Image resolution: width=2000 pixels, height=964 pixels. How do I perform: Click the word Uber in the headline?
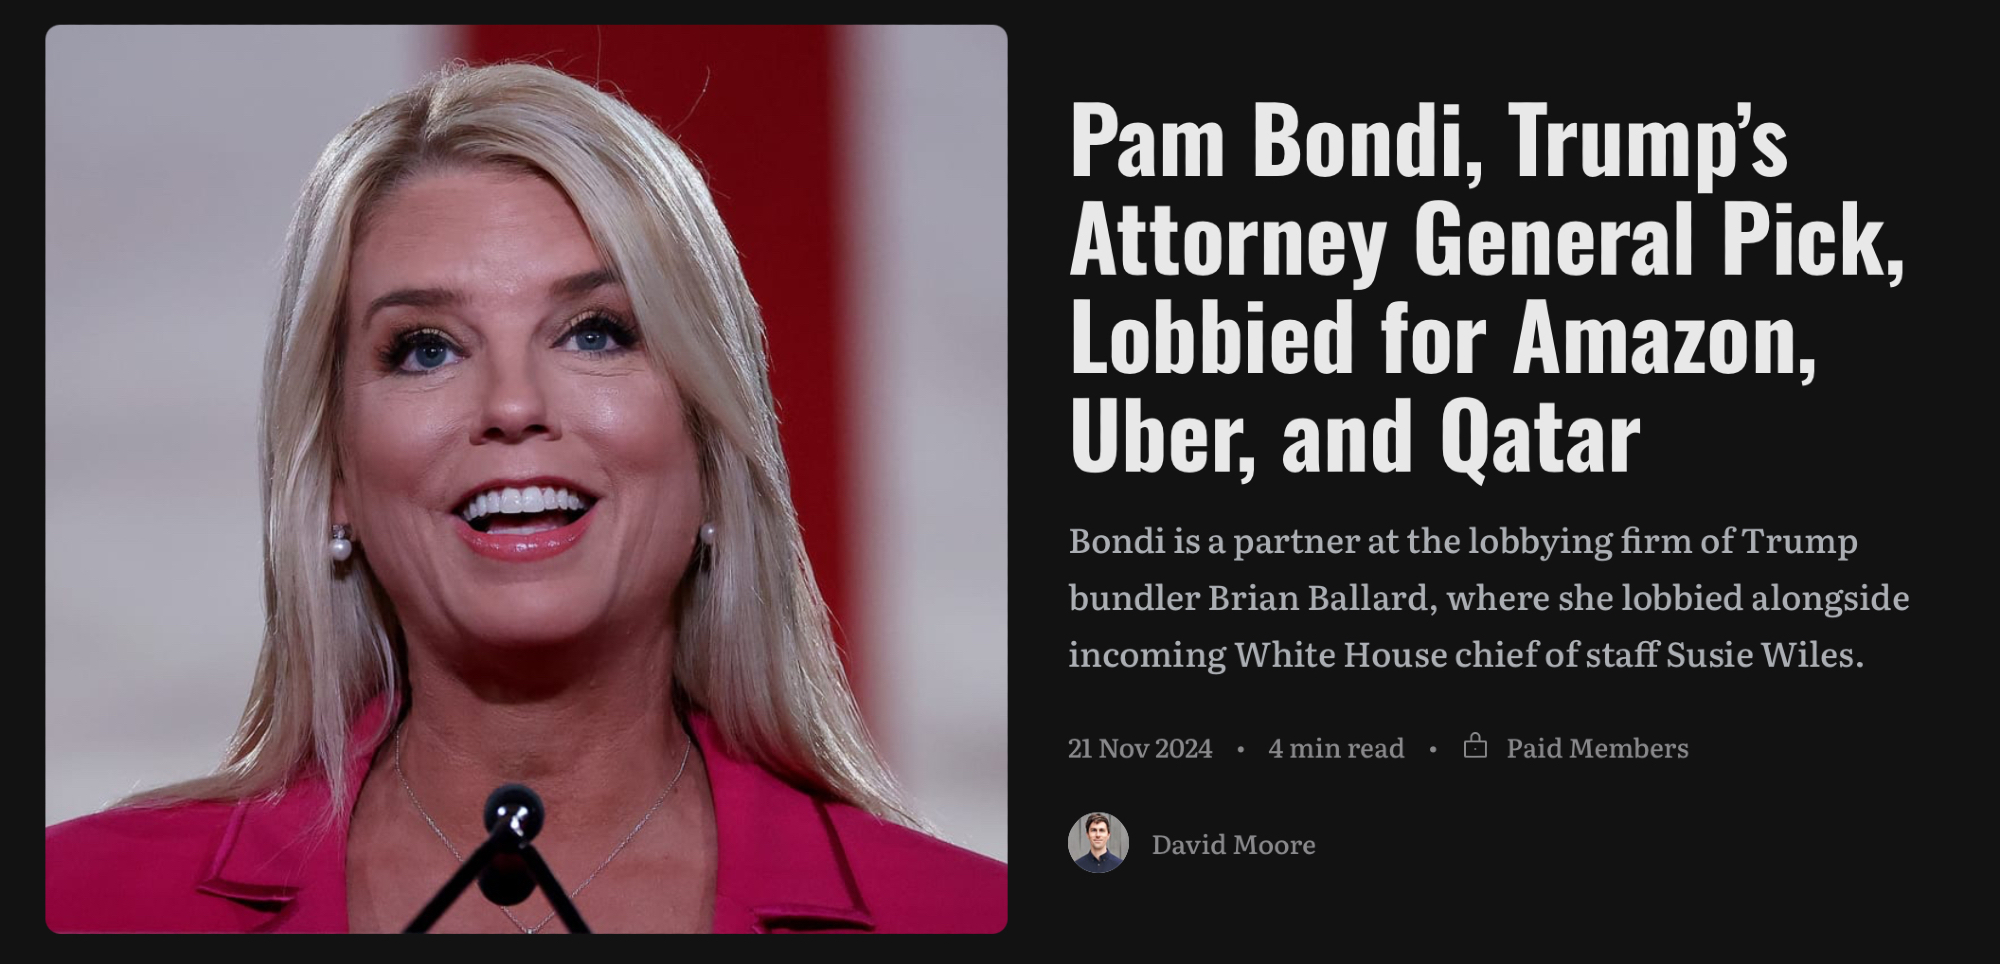coord(1163,436)
